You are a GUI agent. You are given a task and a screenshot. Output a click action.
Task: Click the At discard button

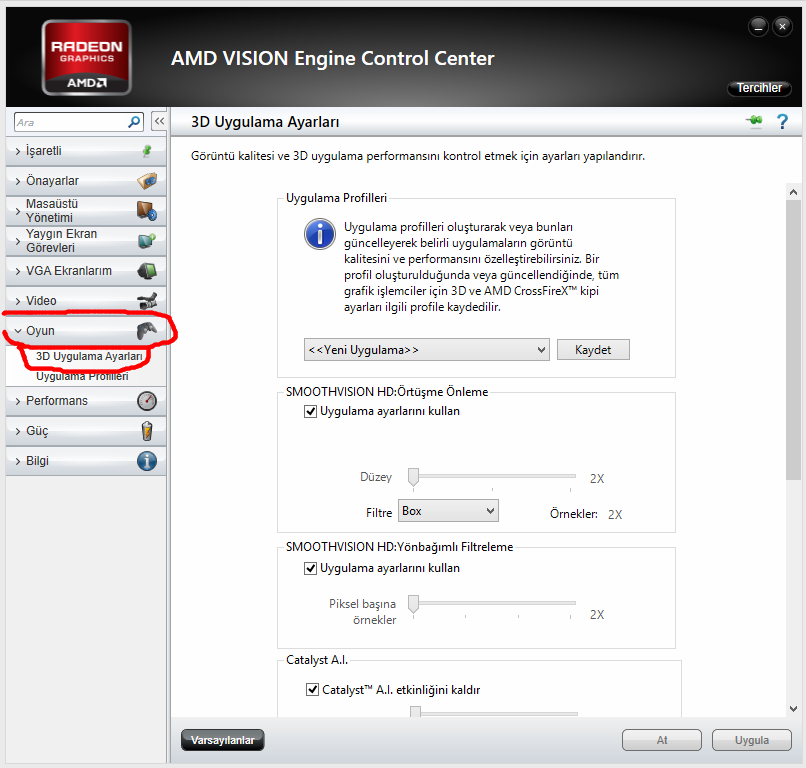[662, 740]
